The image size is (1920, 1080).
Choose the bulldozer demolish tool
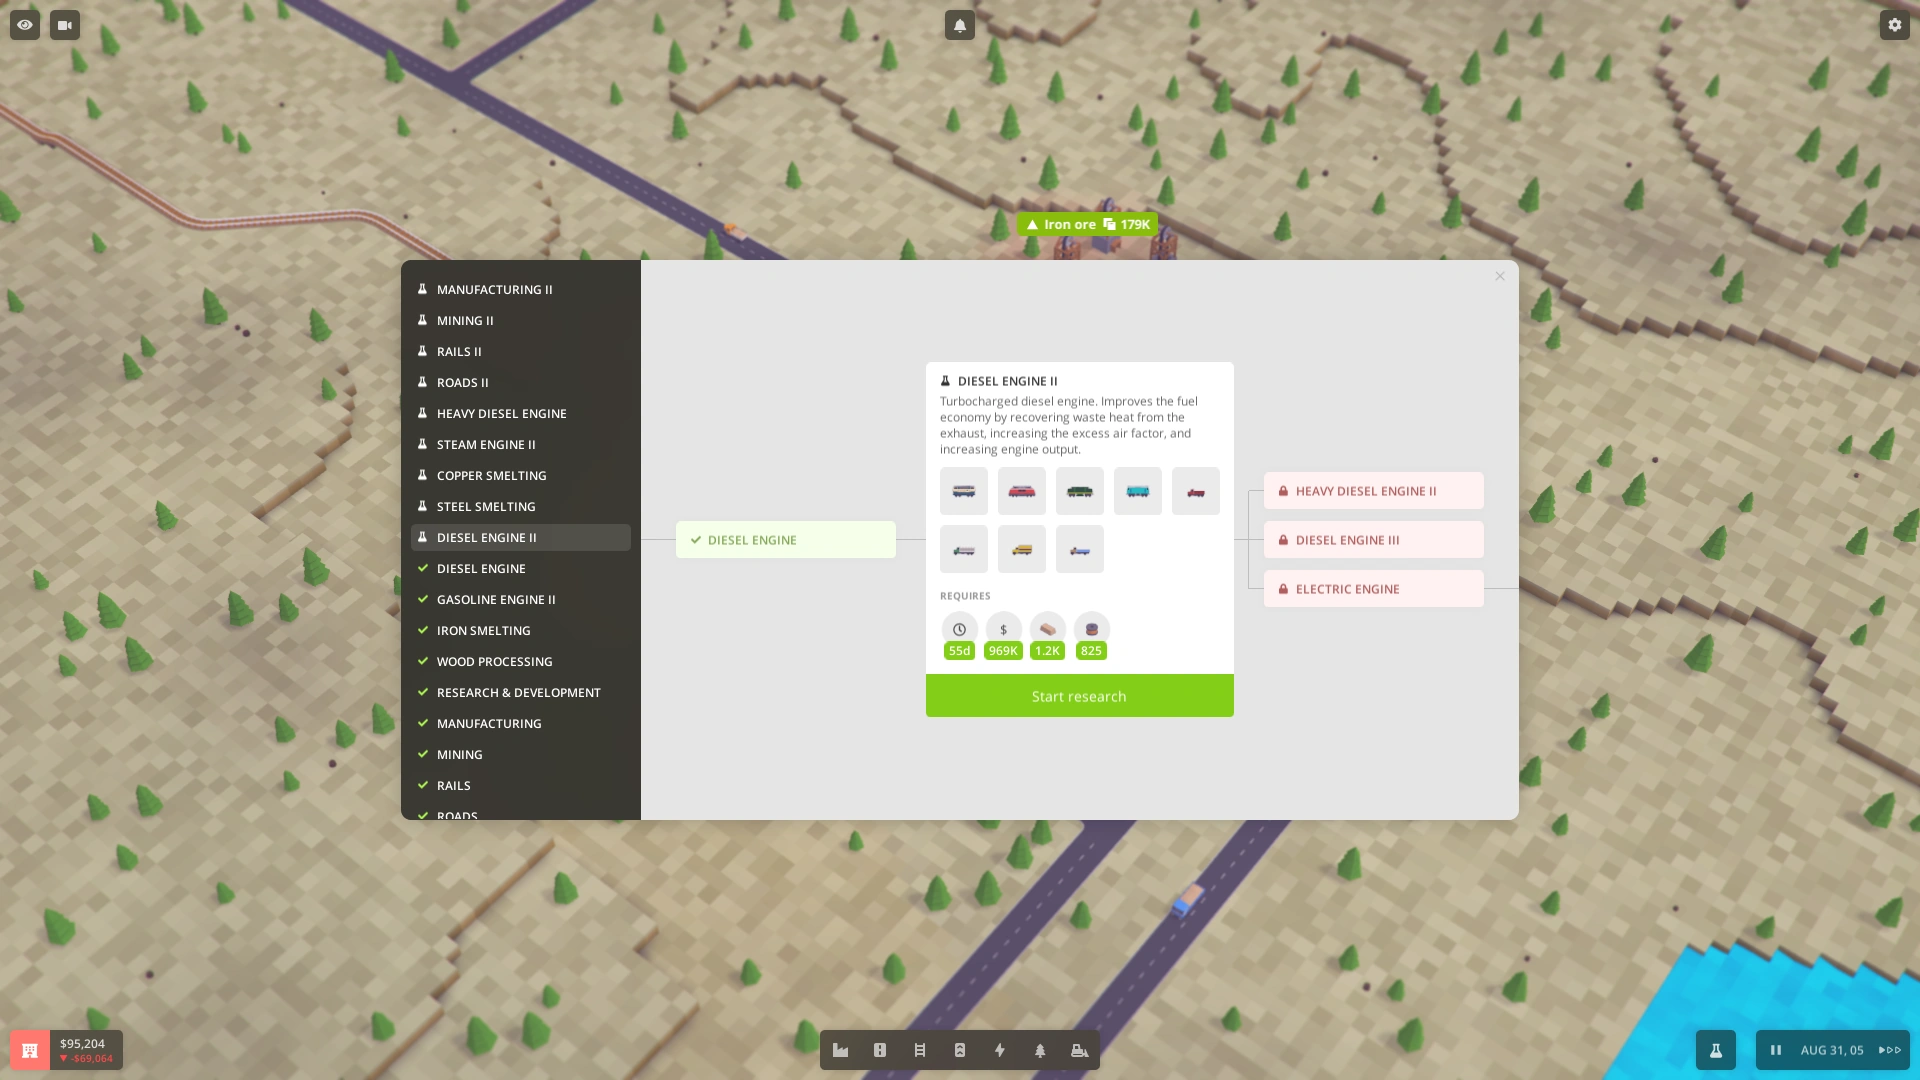(1079, 1050)
